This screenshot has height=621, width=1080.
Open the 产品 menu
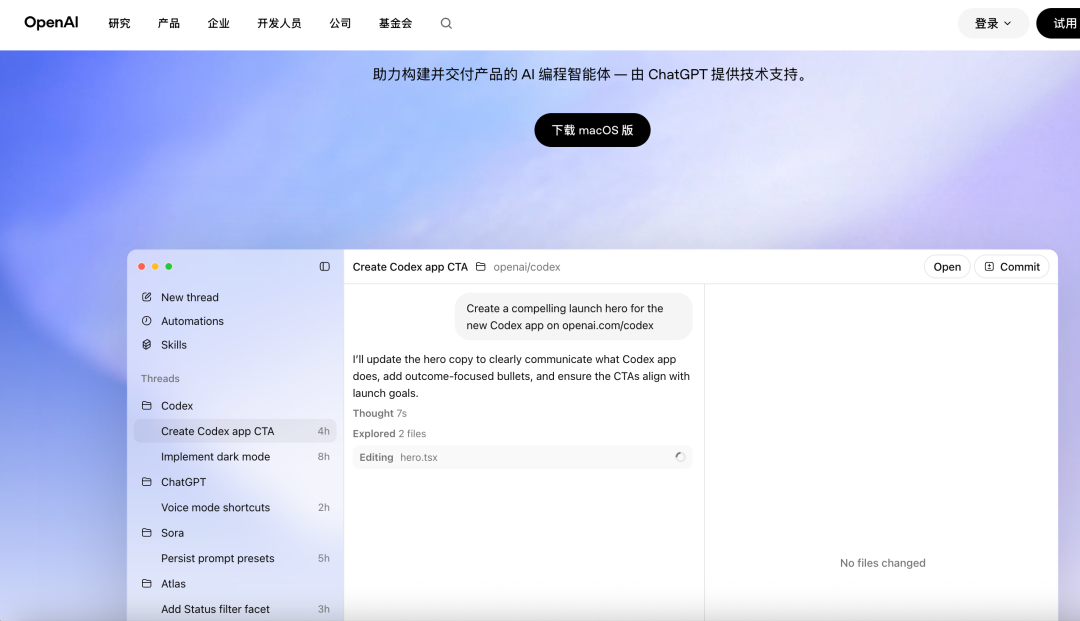pyautogui.click(x=169, y=23)
